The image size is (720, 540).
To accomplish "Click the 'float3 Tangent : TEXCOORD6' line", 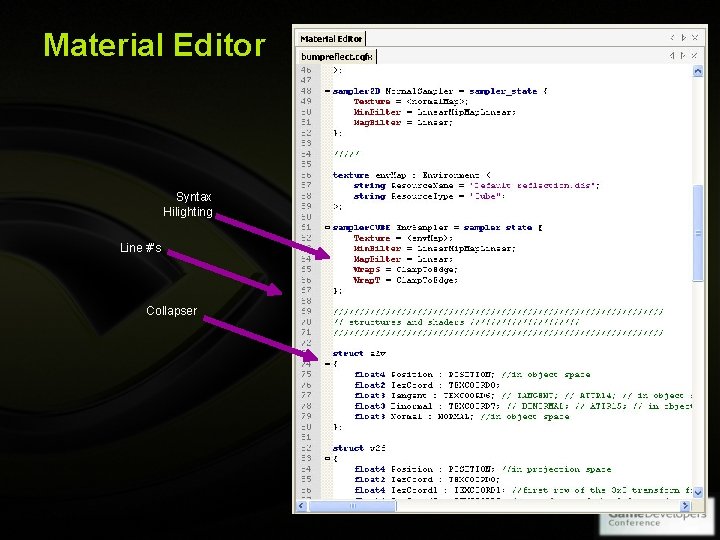I will tap(523, 395).
